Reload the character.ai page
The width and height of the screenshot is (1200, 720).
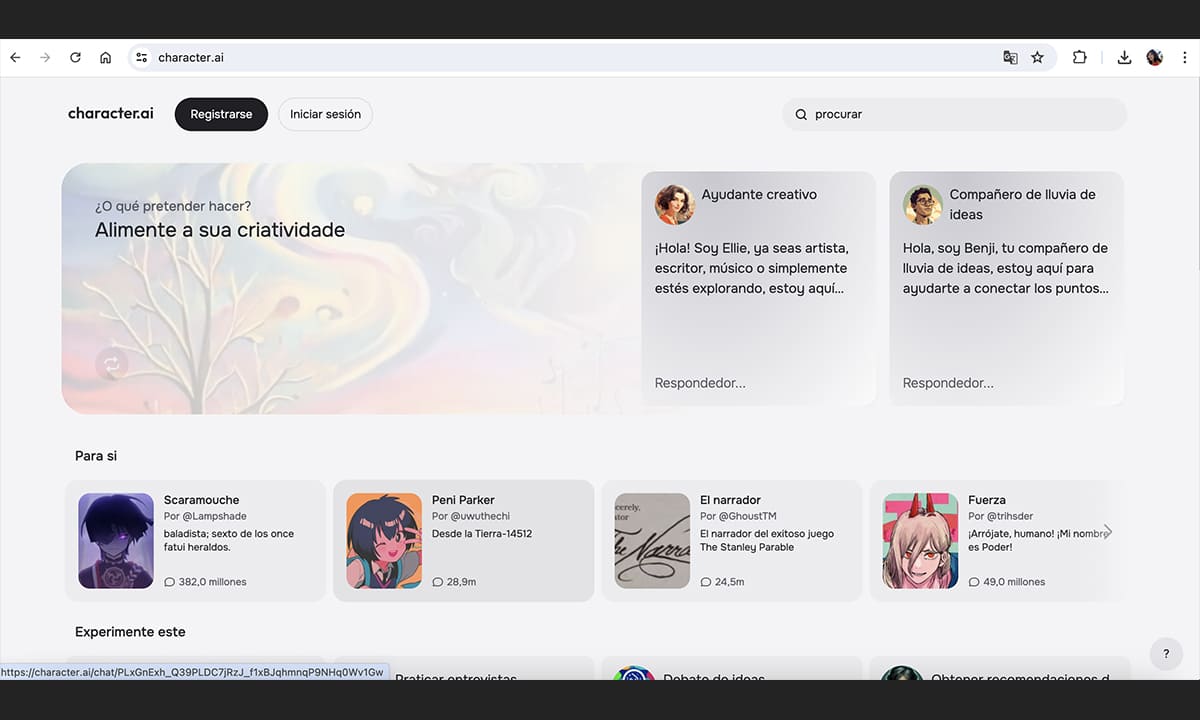pyautogui.click(x=75, y=58)
